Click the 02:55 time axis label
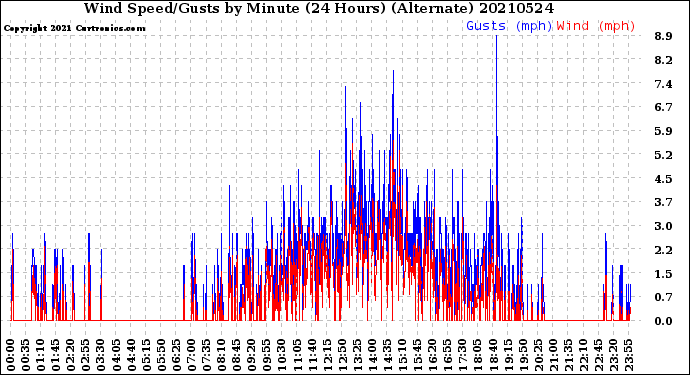 86,355
